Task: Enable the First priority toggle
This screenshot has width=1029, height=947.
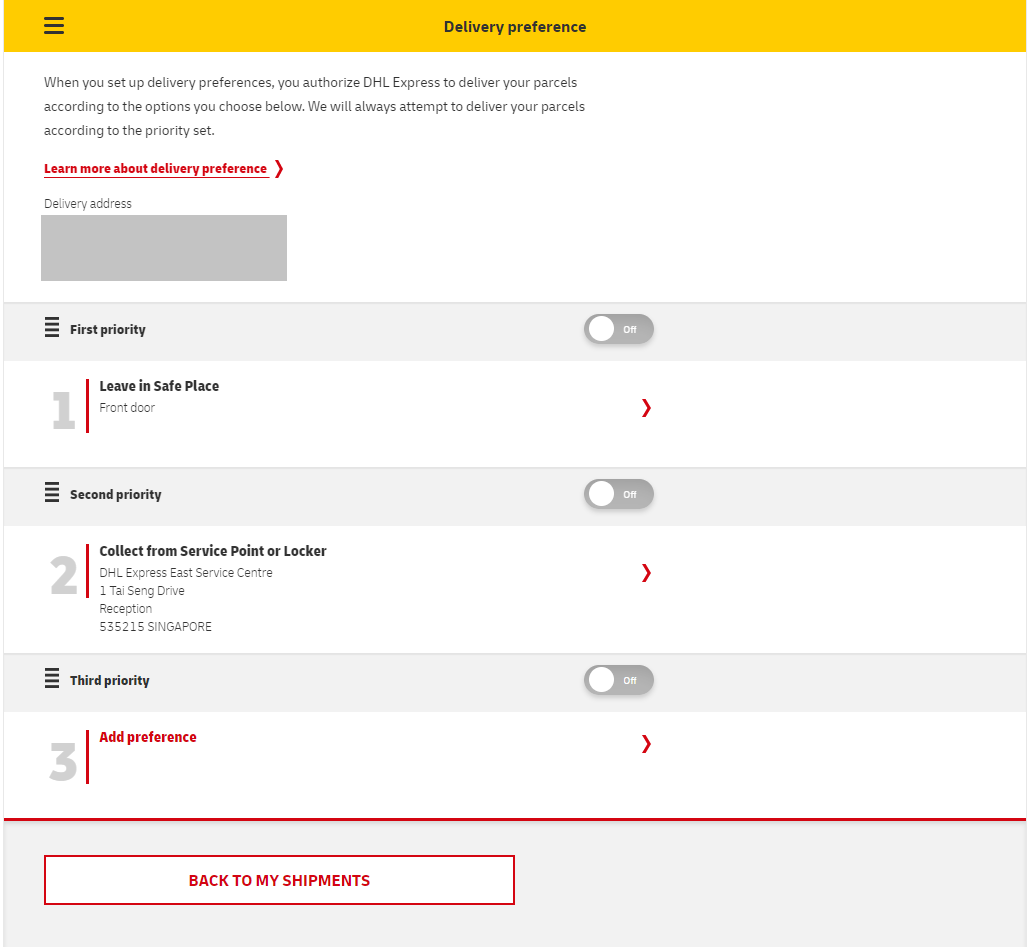Action: 618,329
